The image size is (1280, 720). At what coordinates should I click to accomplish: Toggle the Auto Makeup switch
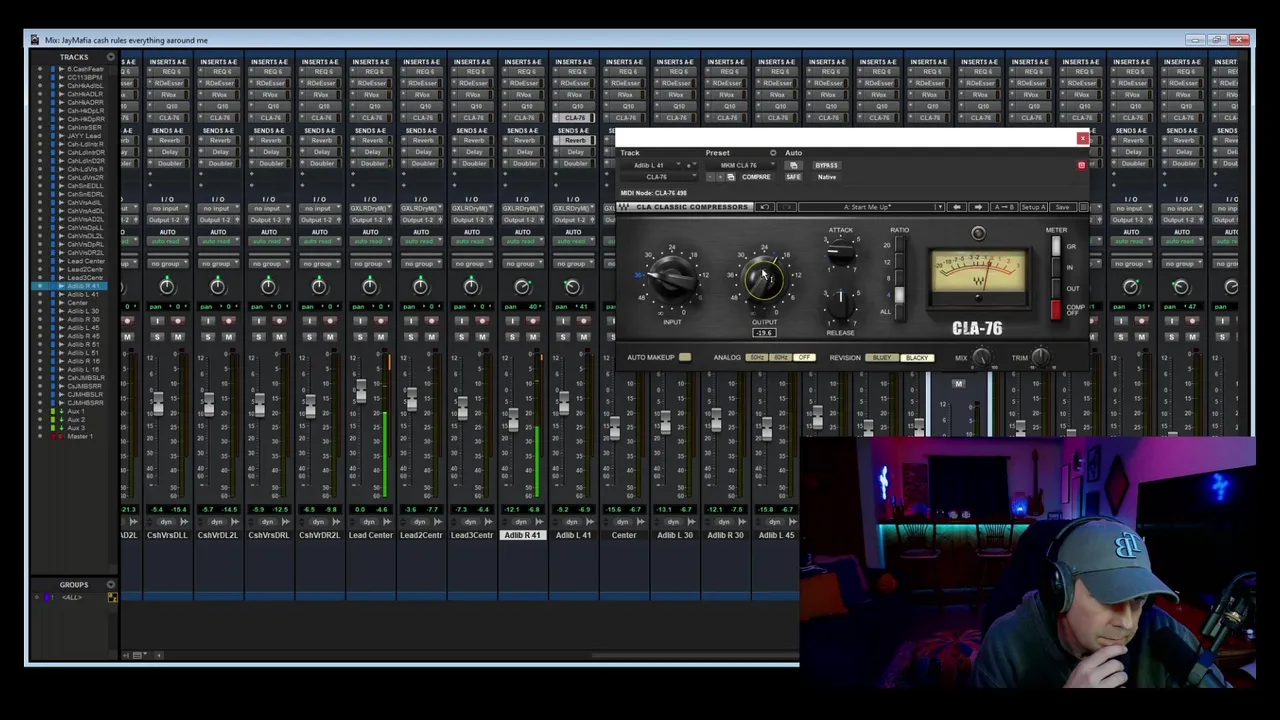685,357
